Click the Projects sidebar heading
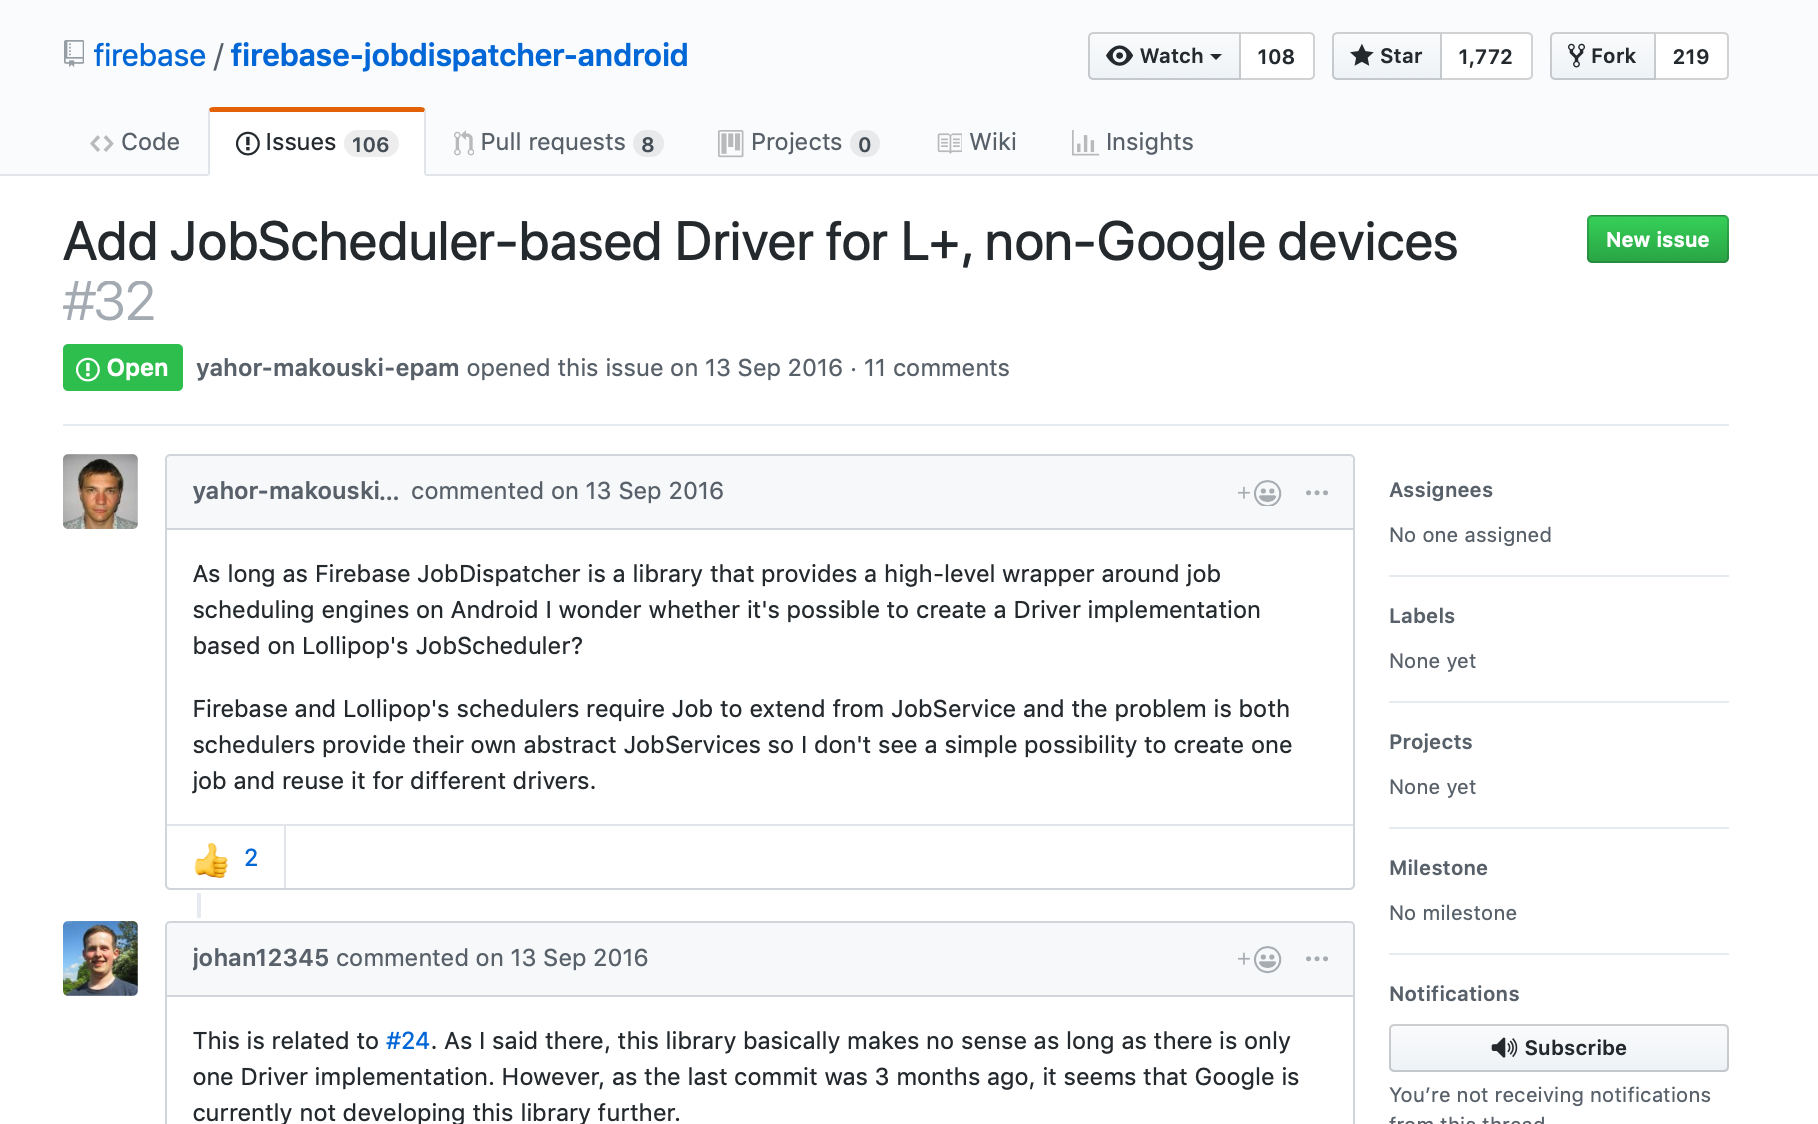The height and width of the screenshot is (1124, 1818). point(1431,742)
